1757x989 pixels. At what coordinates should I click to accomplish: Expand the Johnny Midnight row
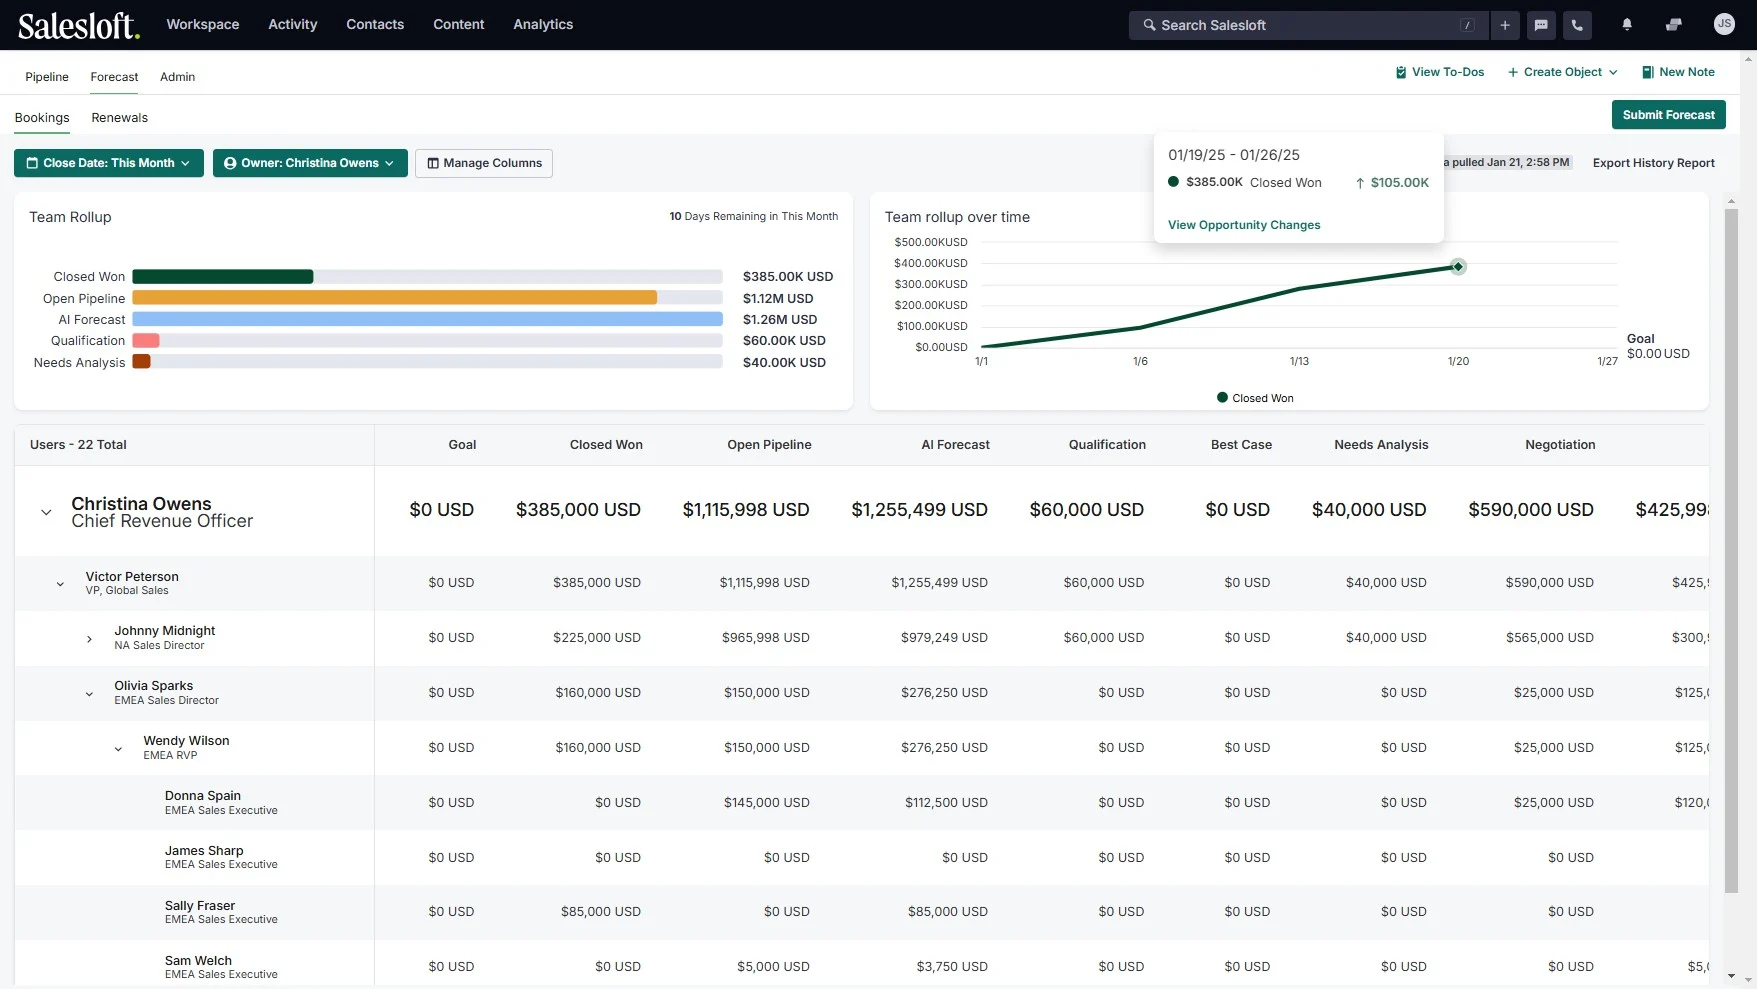(89, 639)
